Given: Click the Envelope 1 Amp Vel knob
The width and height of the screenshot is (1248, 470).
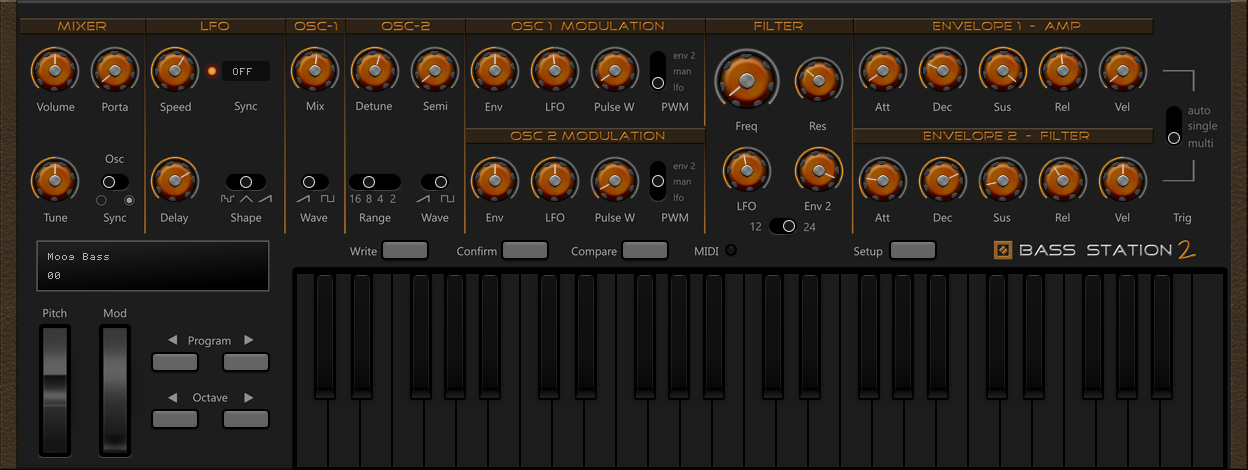Looking at the screenshot, I should coord(1122,70).
